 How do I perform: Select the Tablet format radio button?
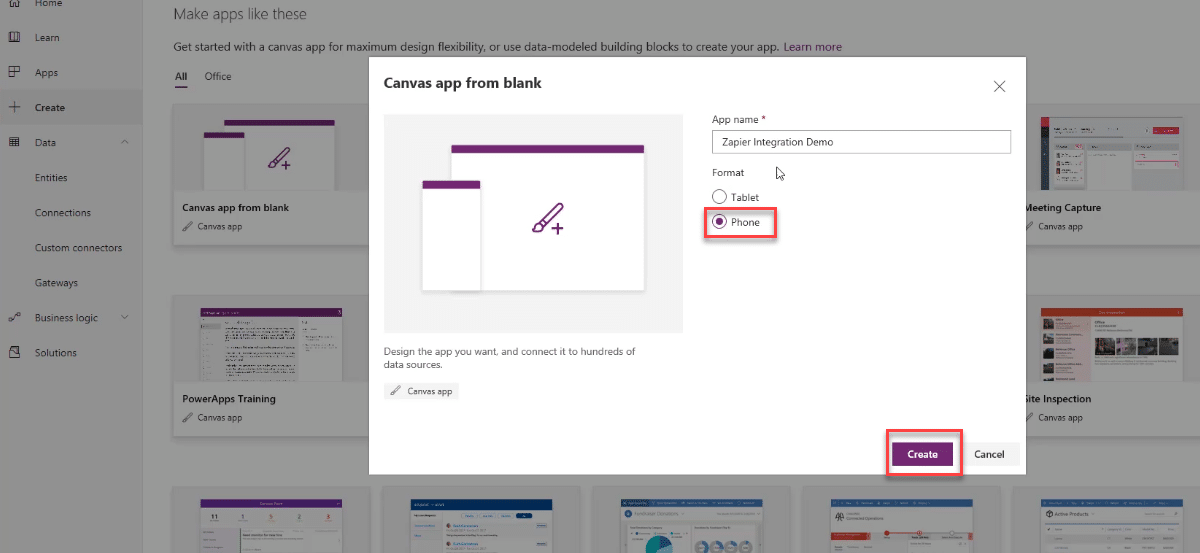[x=719, y=197]
